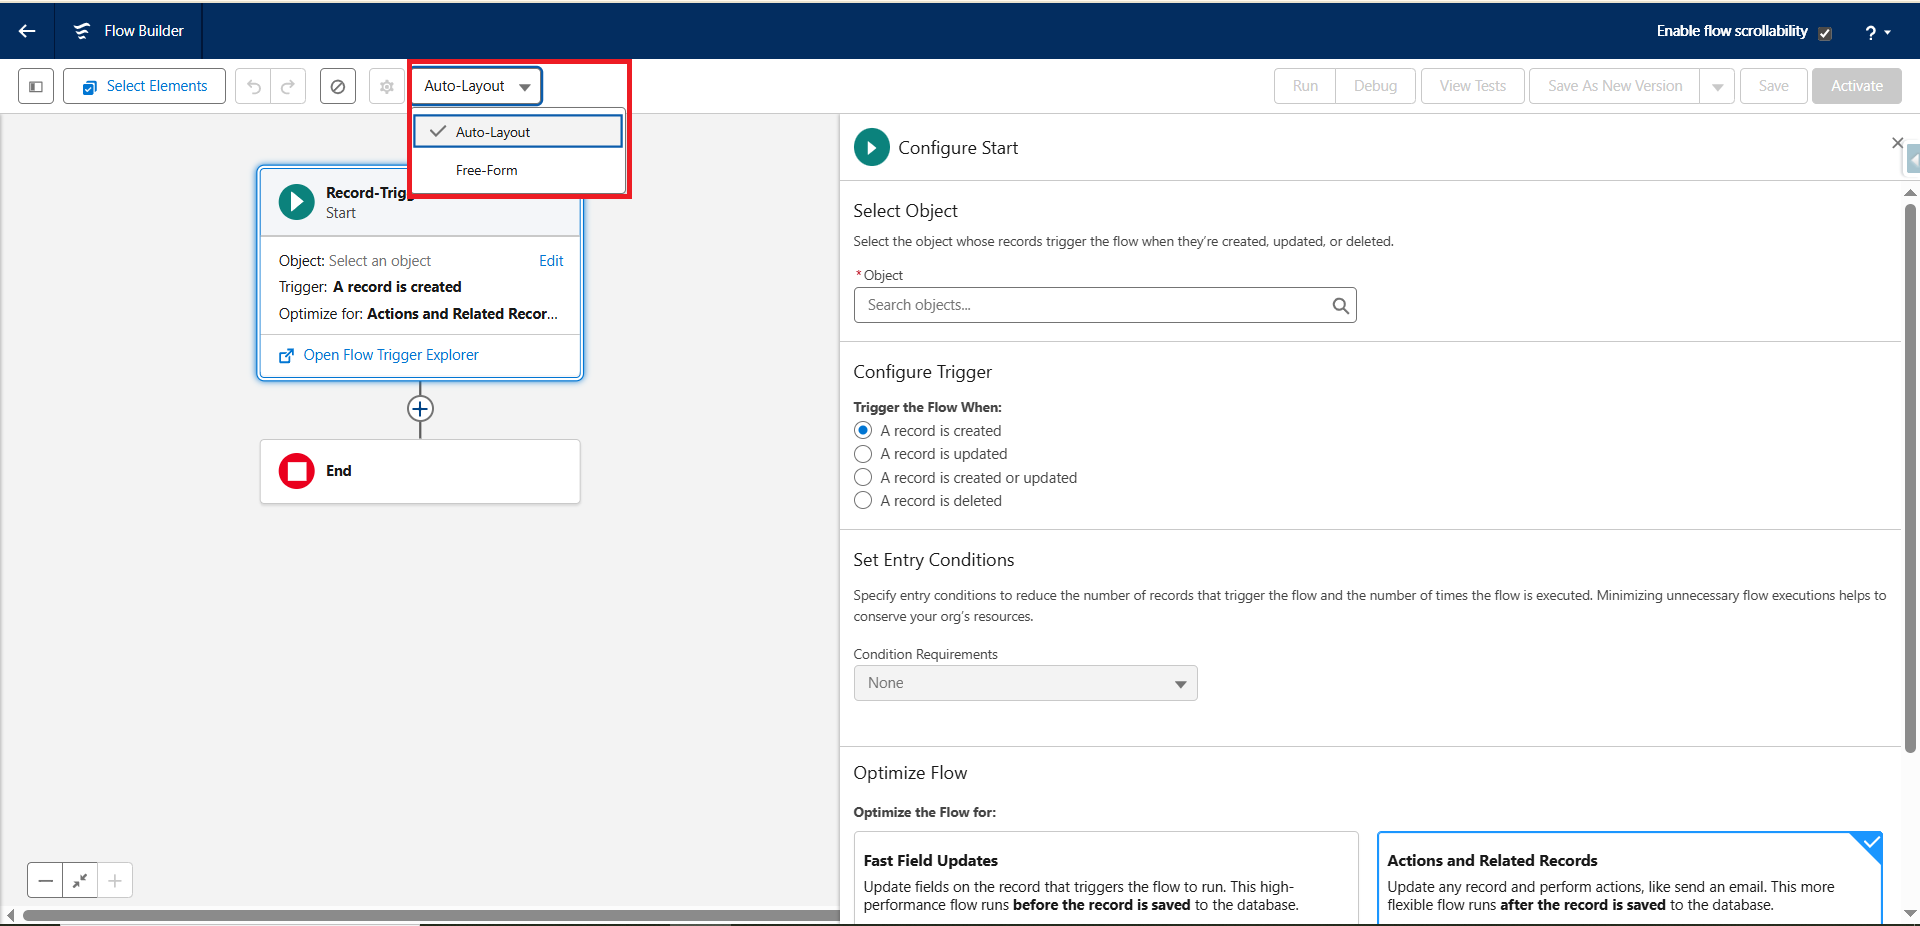Screen dimensions: 1920x926
Task: Select Auto-Layout menu option
Action: (x=493, y=132)
